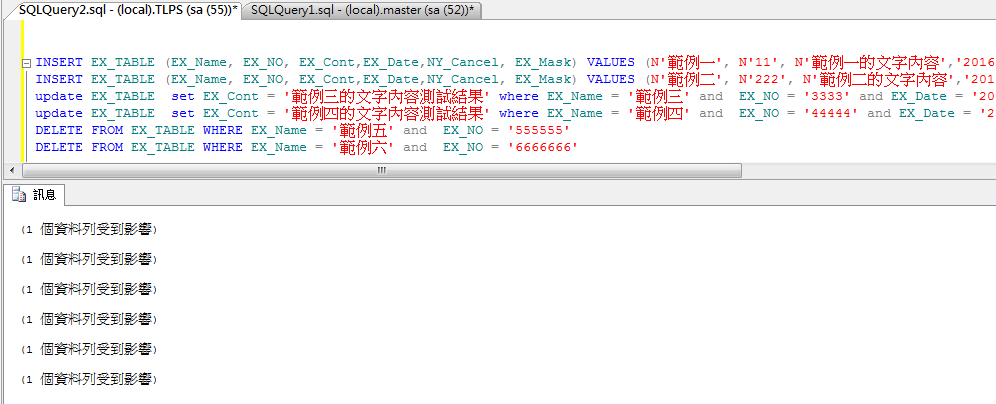Click the second INSERT statement line
The height and width of the screenshot is (404, 996).
(515, 79)
